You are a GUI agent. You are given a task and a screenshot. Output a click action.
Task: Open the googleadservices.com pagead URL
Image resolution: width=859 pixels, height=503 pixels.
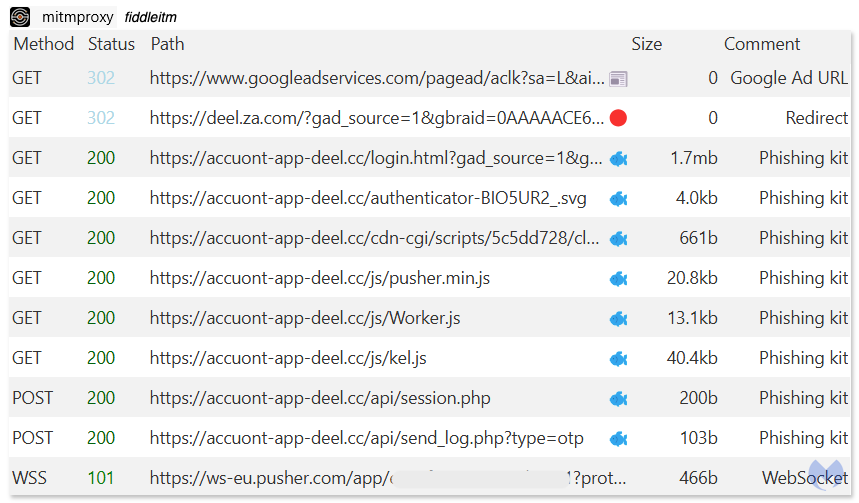377,78
